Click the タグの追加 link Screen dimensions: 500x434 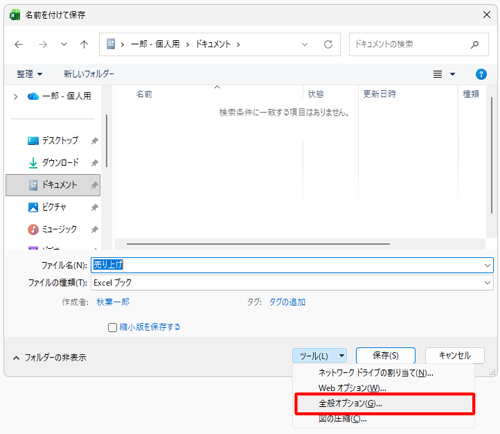[287, 302]
